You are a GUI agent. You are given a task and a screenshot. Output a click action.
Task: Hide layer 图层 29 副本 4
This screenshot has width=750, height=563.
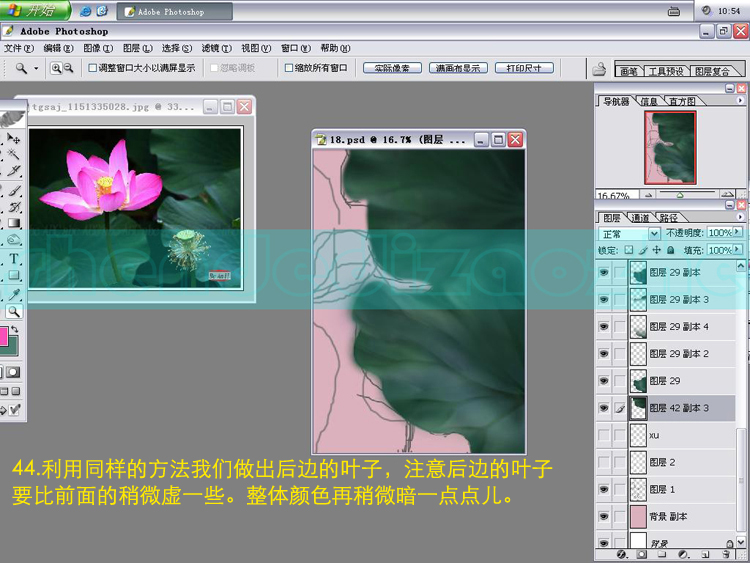[604, 326]
